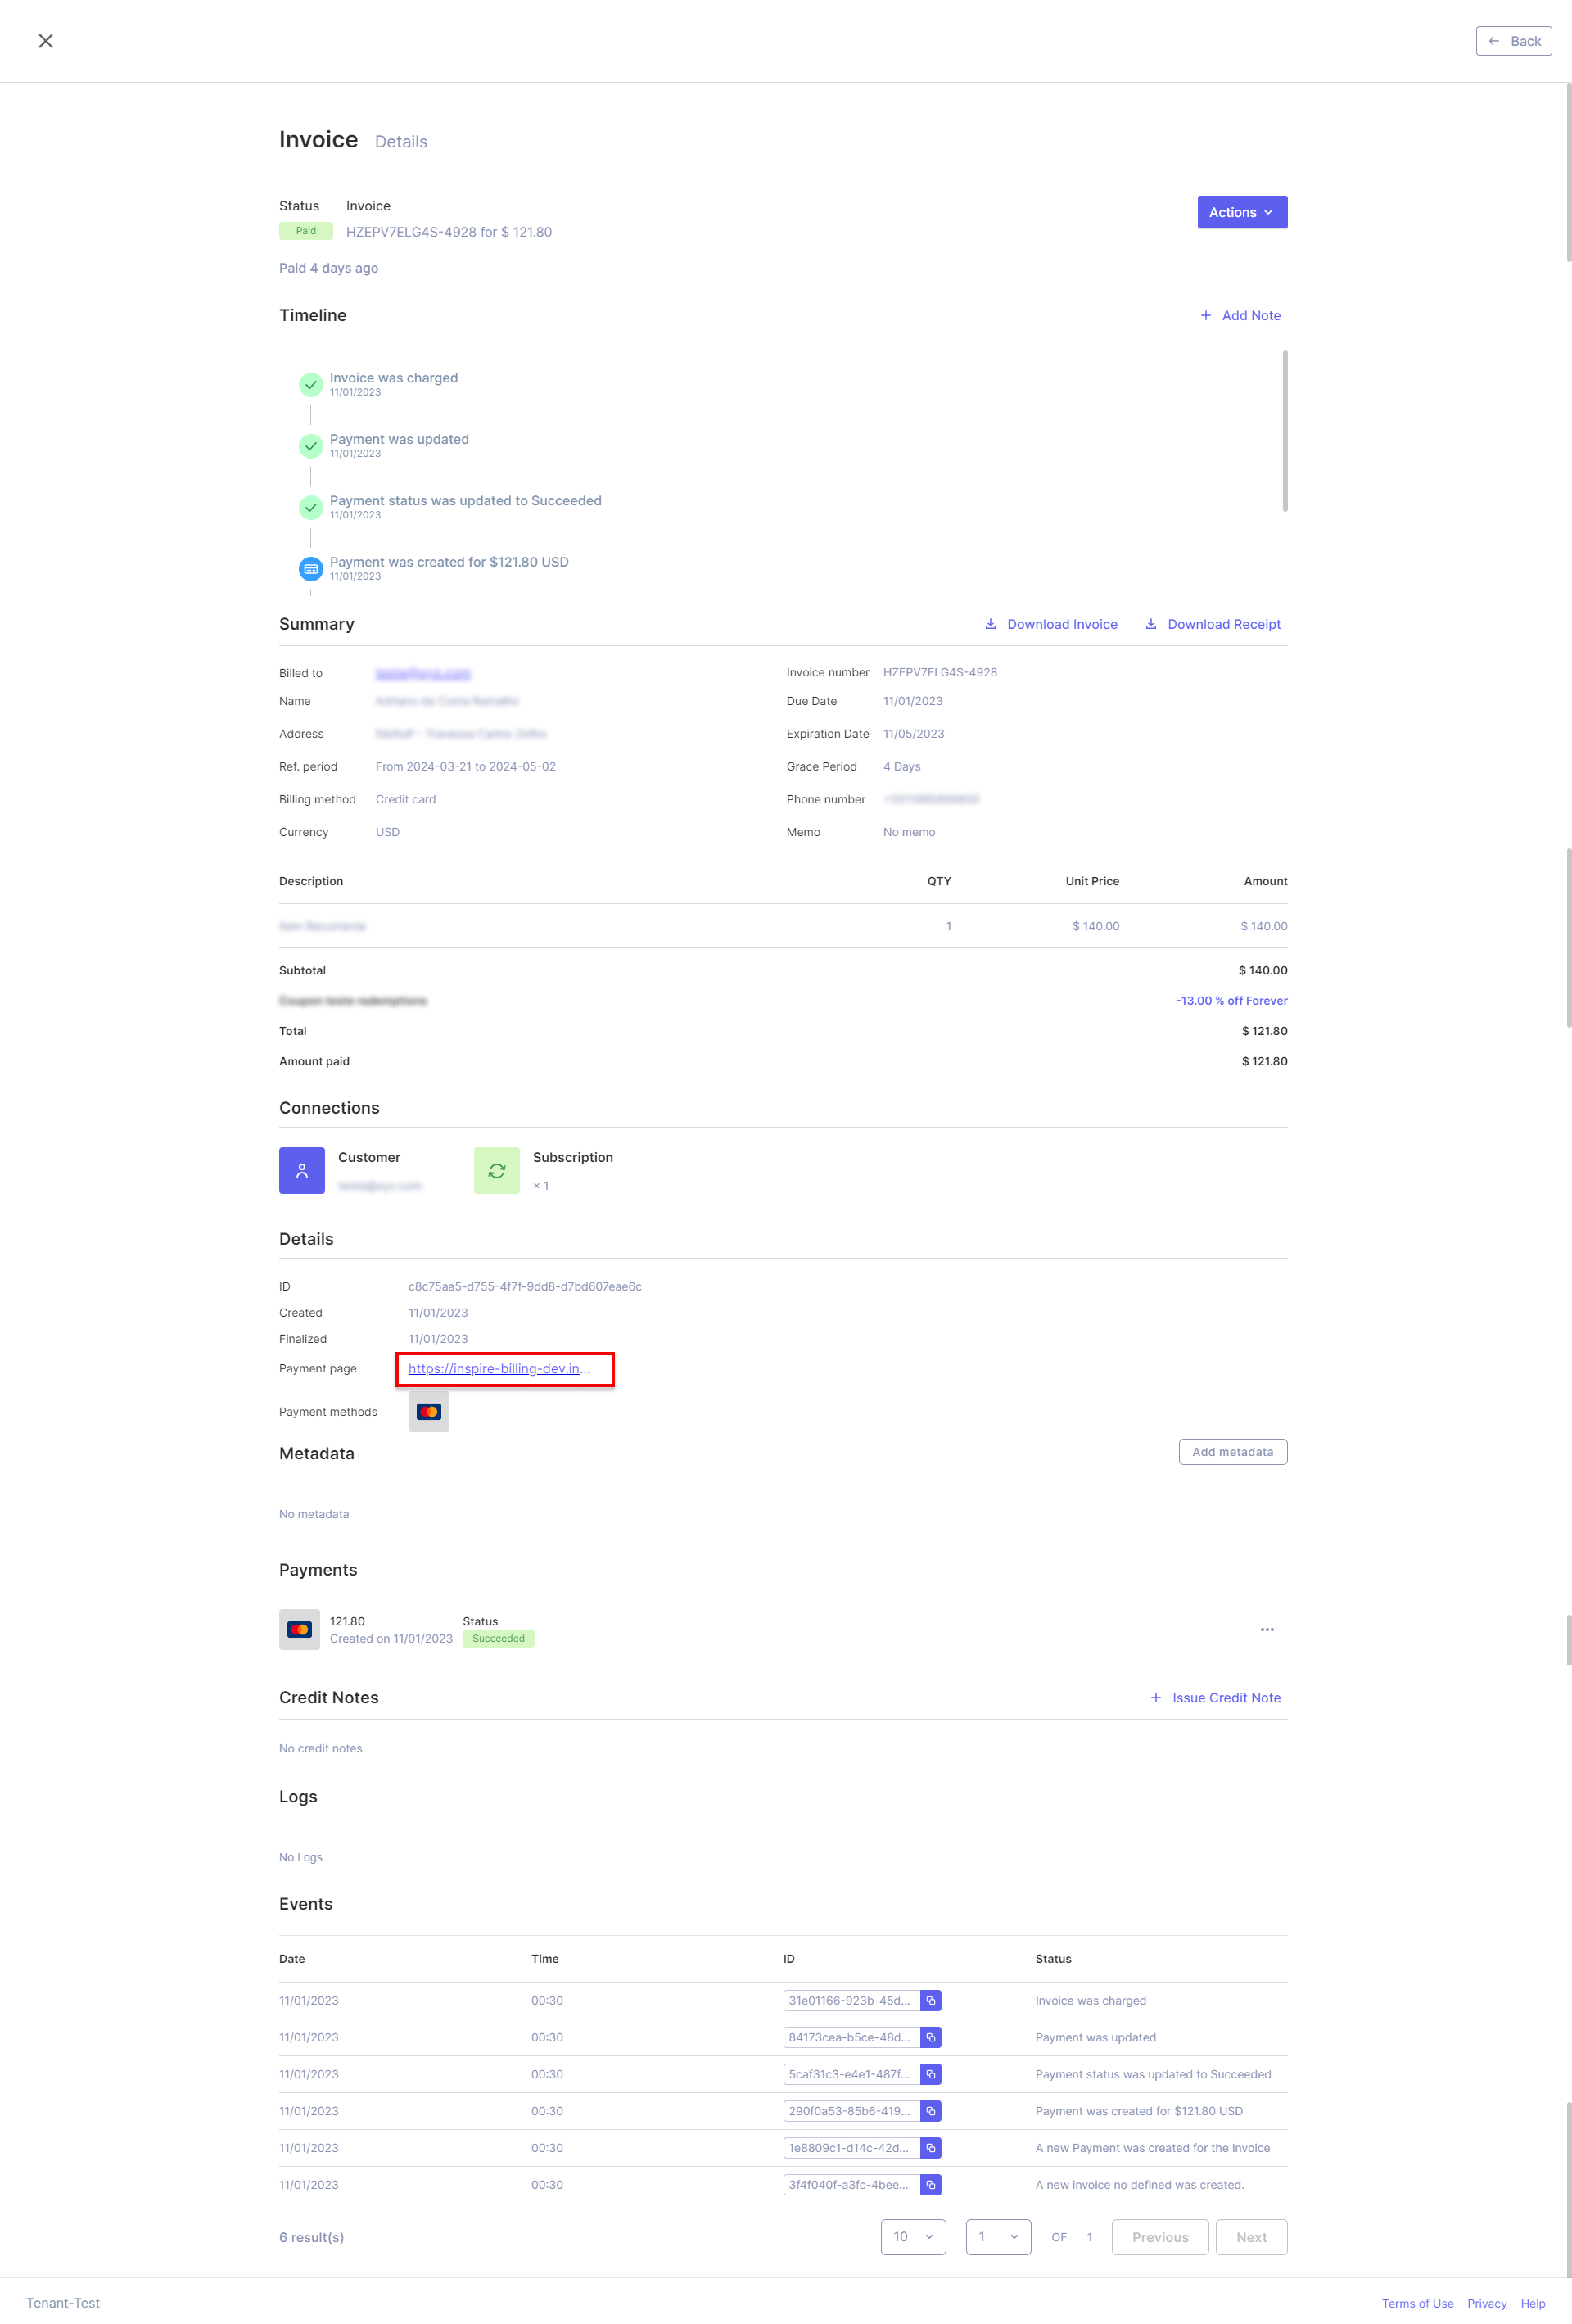
Task: Click Issue Credit Note
Action: [1216, 1698]
